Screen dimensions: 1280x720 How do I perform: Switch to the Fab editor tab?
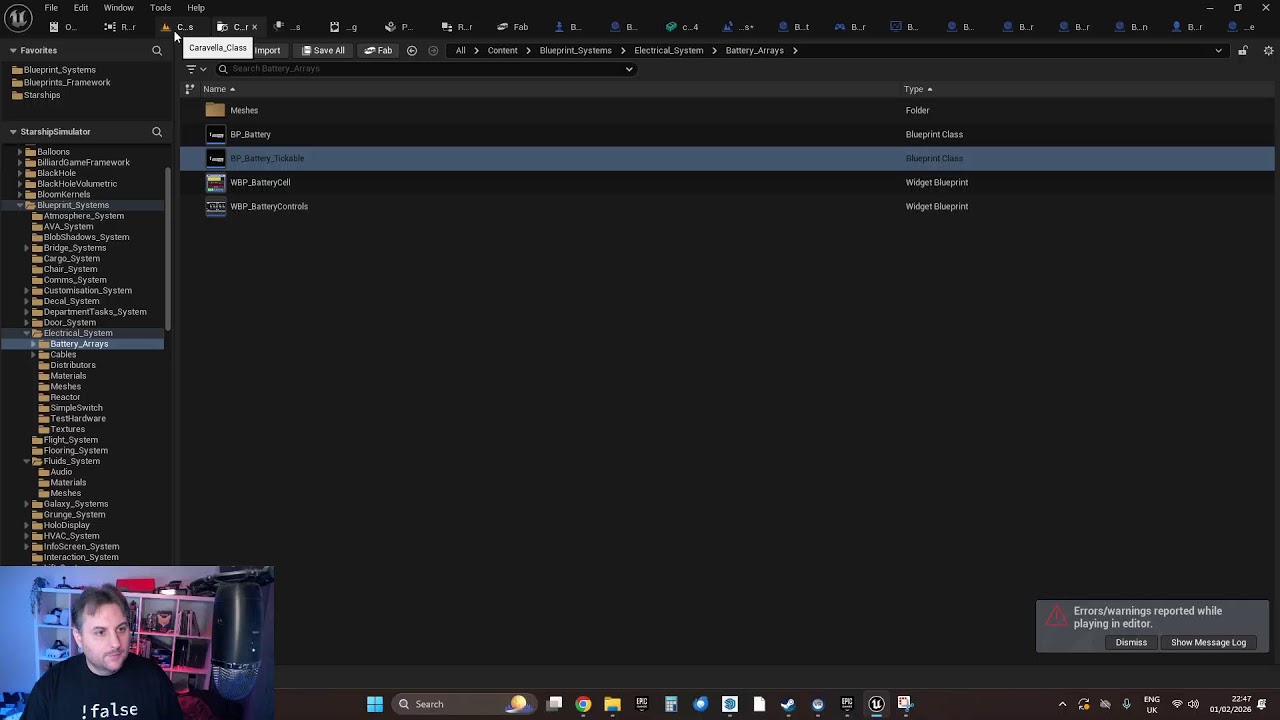pos(513,27)
